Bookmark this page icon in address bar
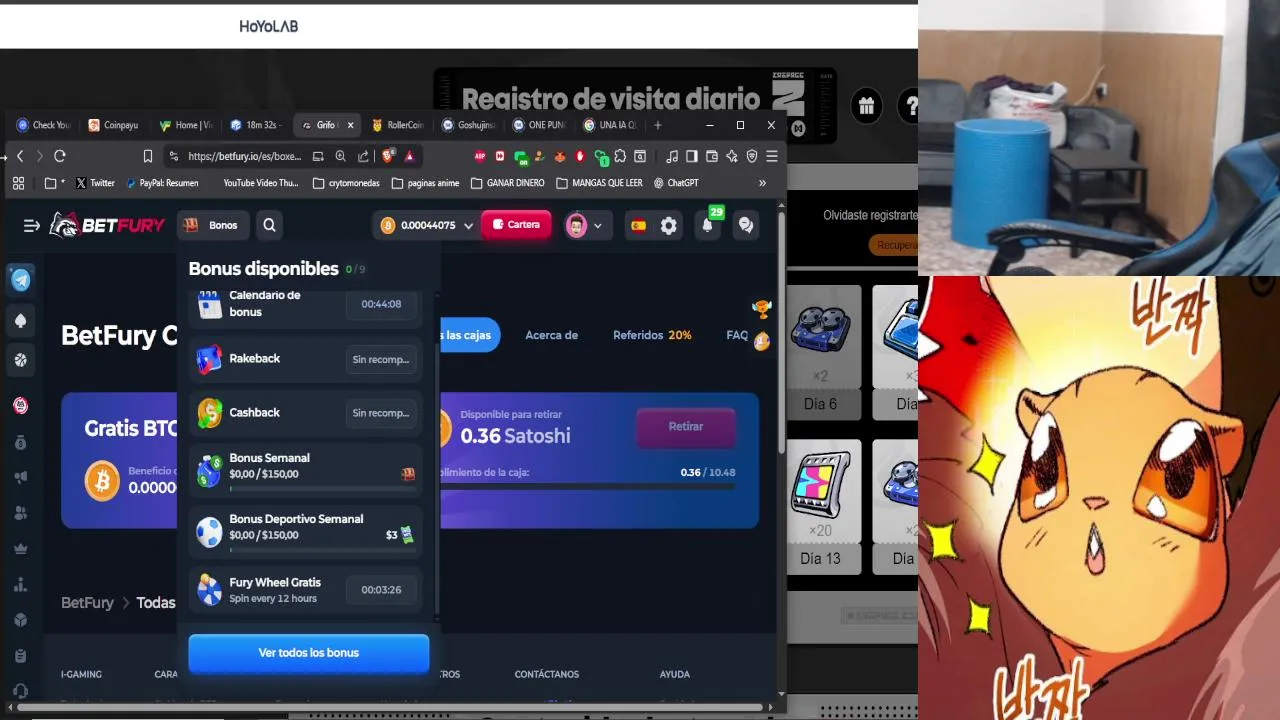This screenshot has width=1280, height=720. (x=148, y=156)
